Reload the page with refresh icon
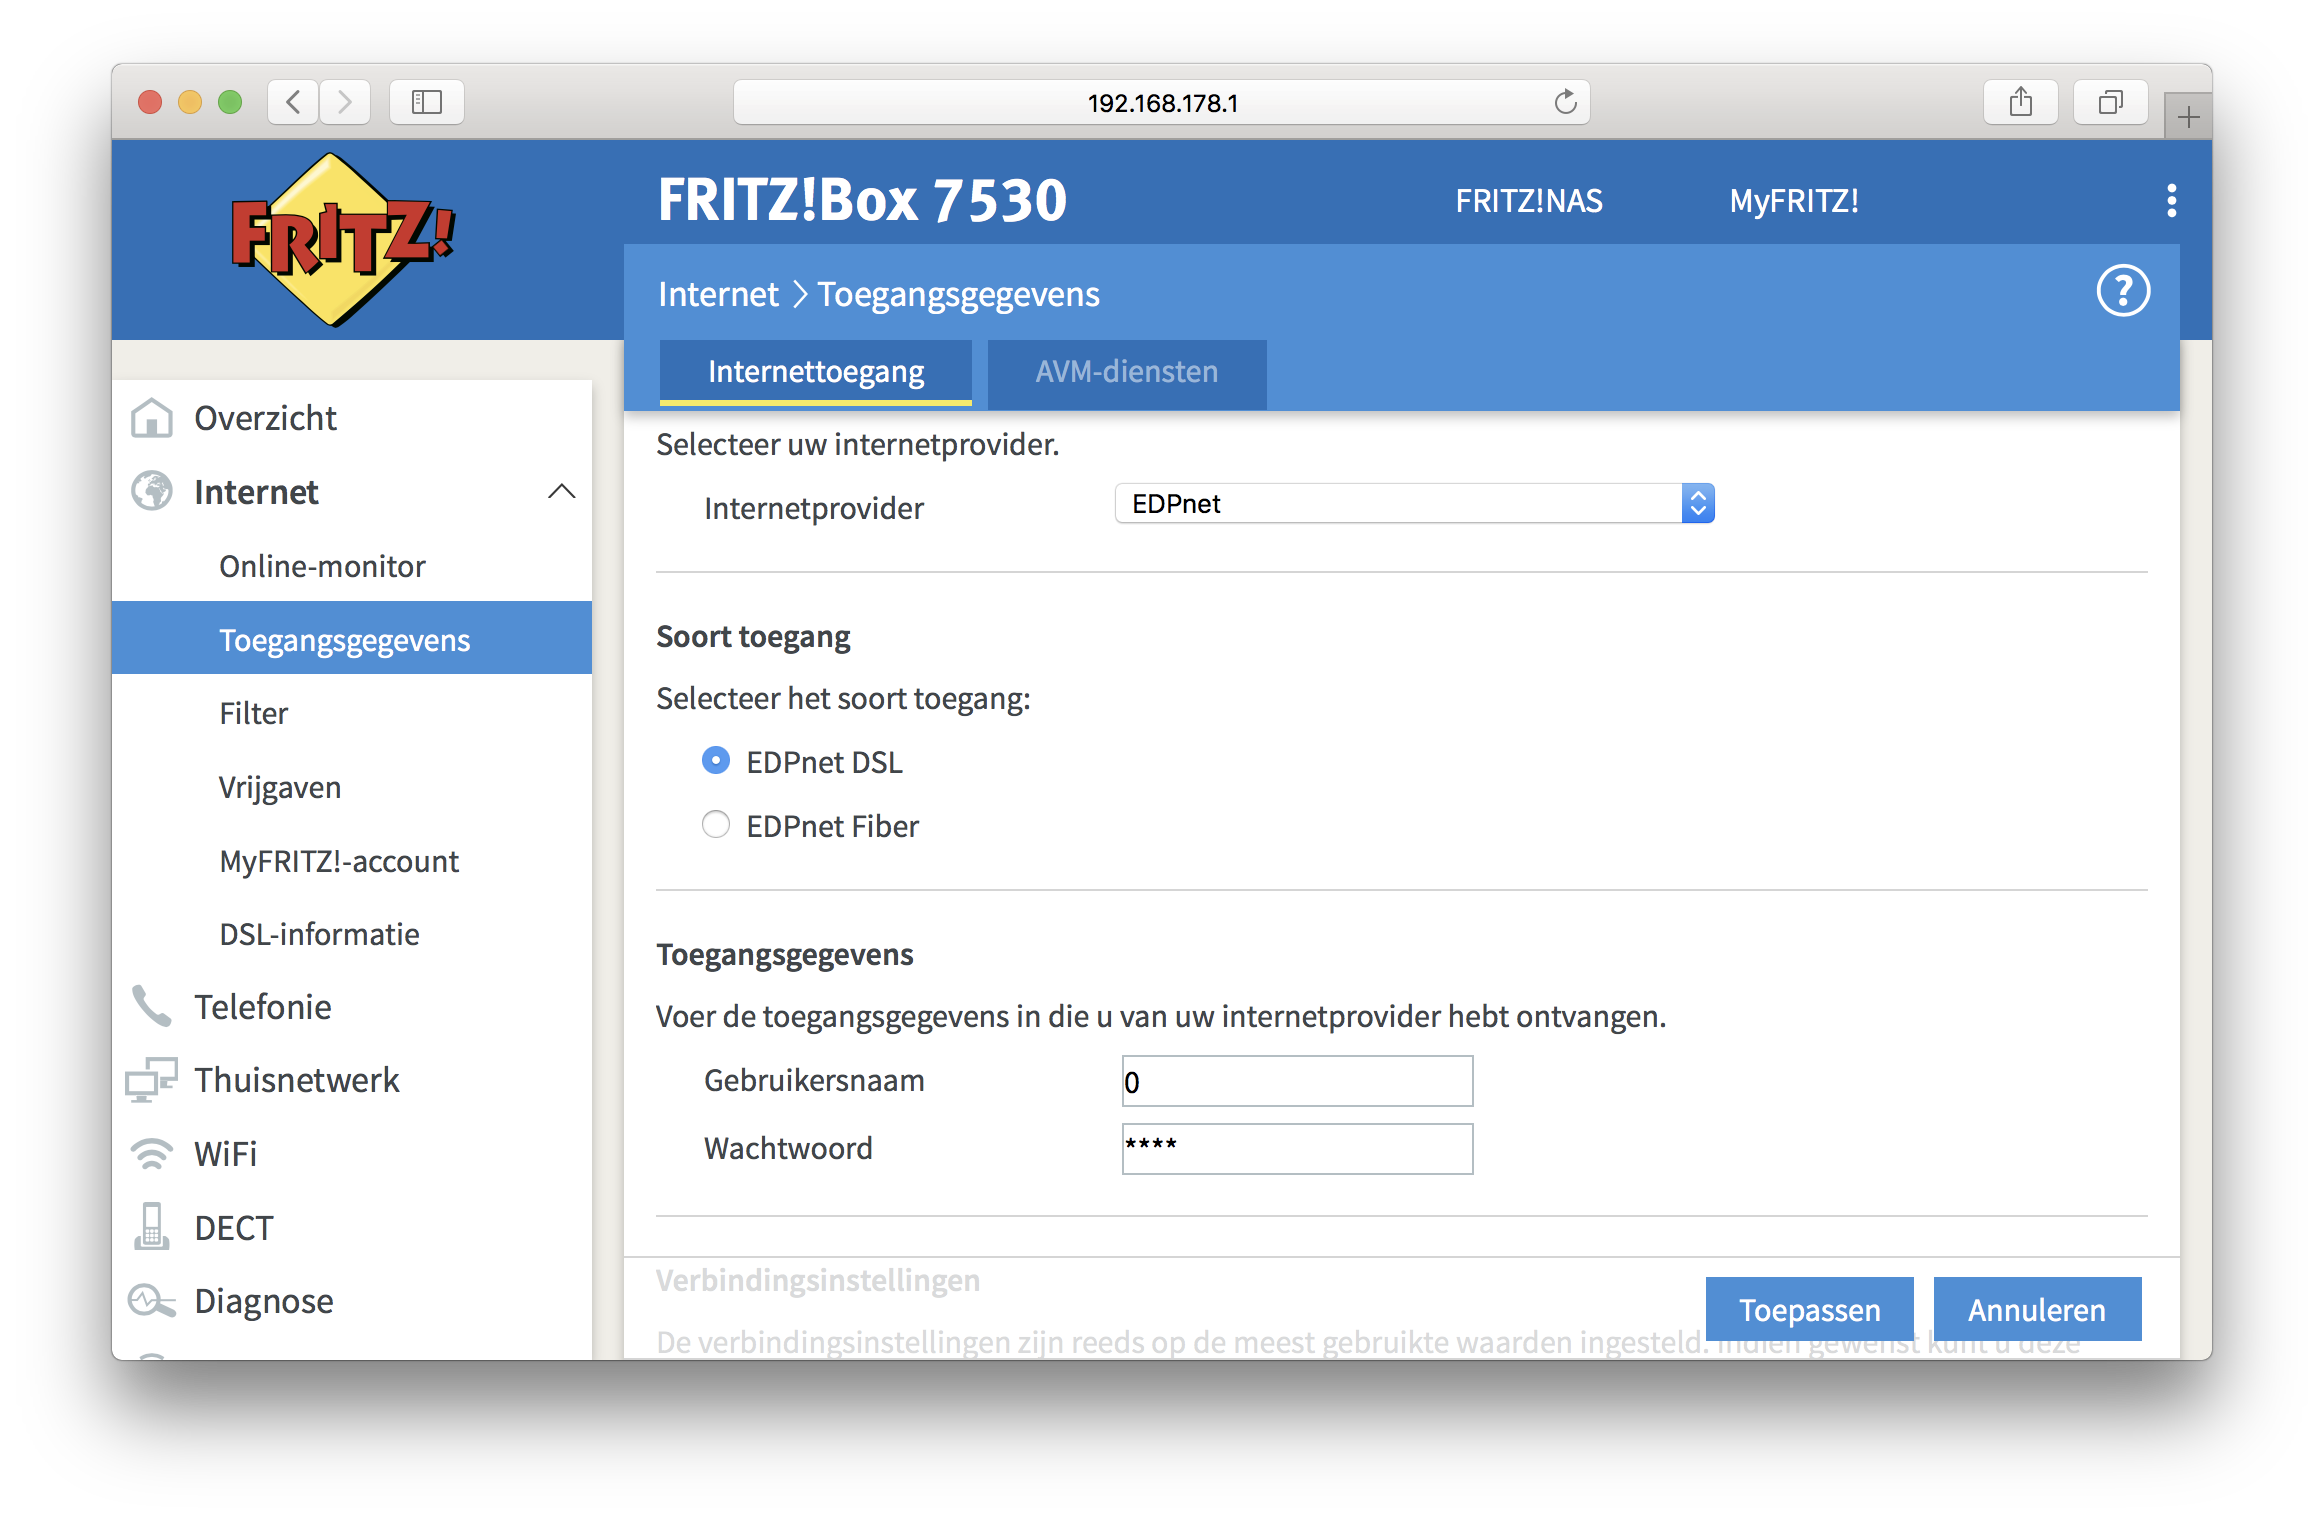The image size is (2324, 1520). click(1565, 102)
